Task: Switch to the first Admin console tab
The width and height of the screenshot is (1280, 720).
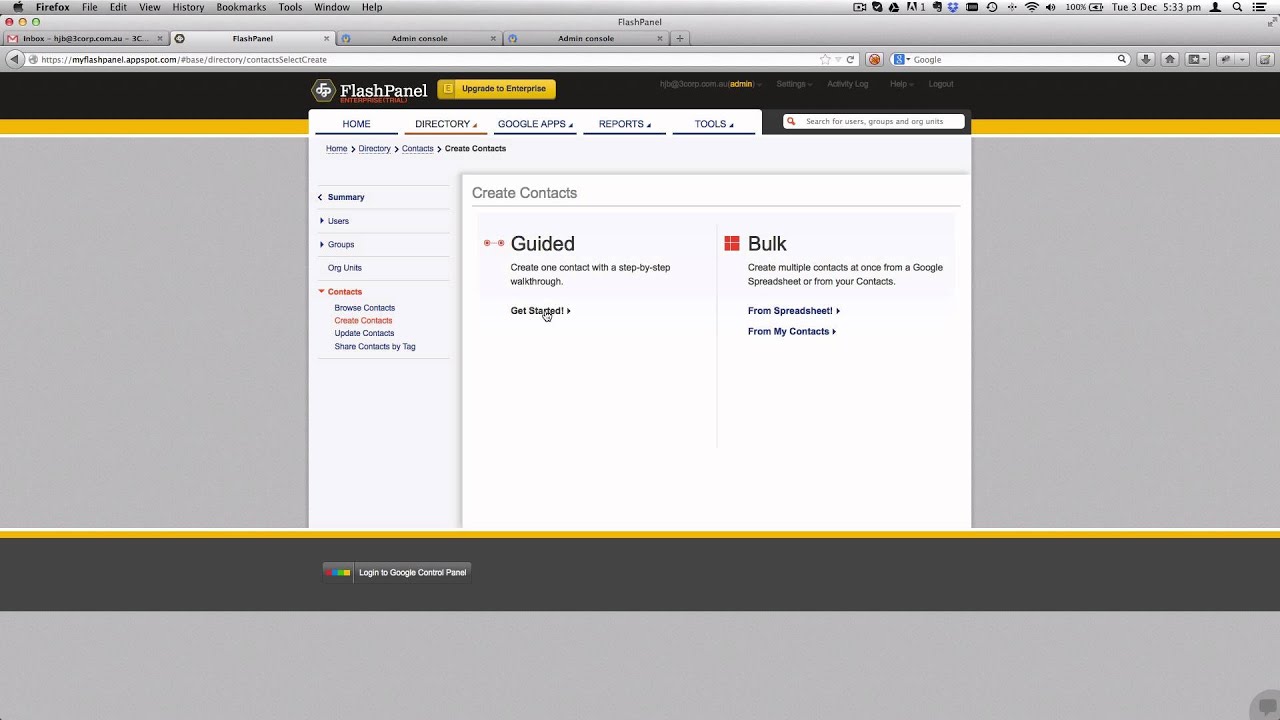Action: (x=419, y=38)
